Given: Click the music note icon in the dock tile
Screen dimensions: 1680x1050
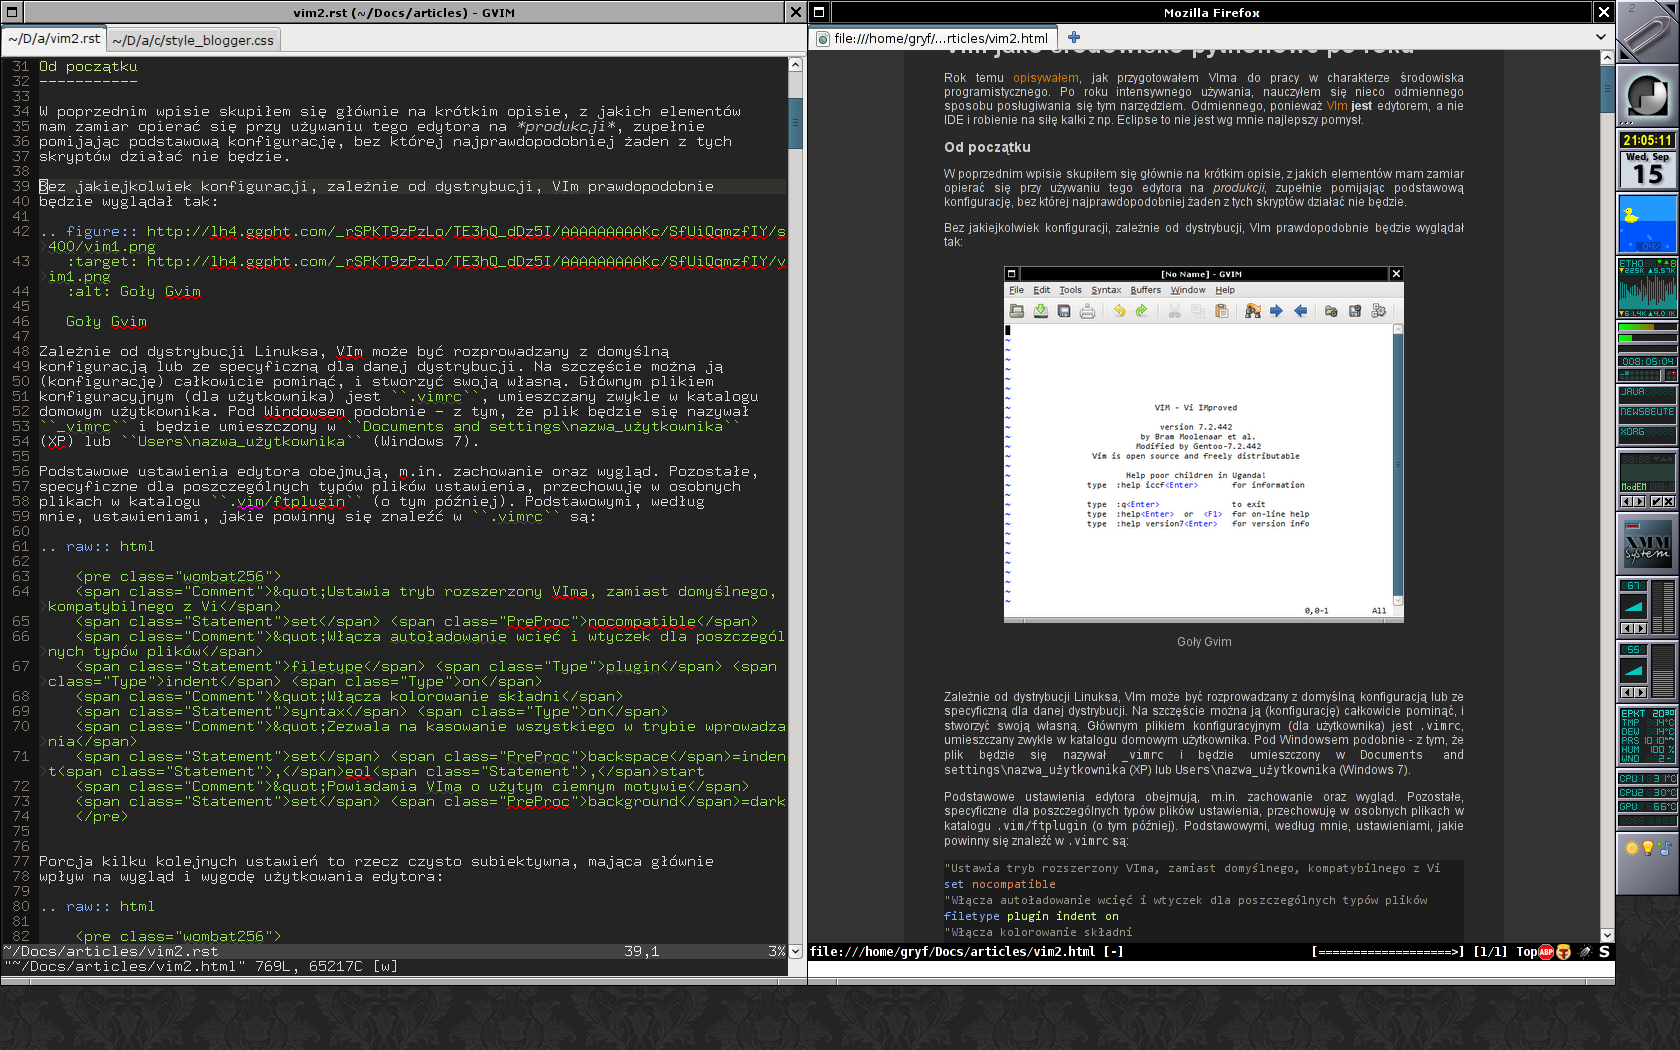Looking at the screenshot, I should (x=1664, y=848).
